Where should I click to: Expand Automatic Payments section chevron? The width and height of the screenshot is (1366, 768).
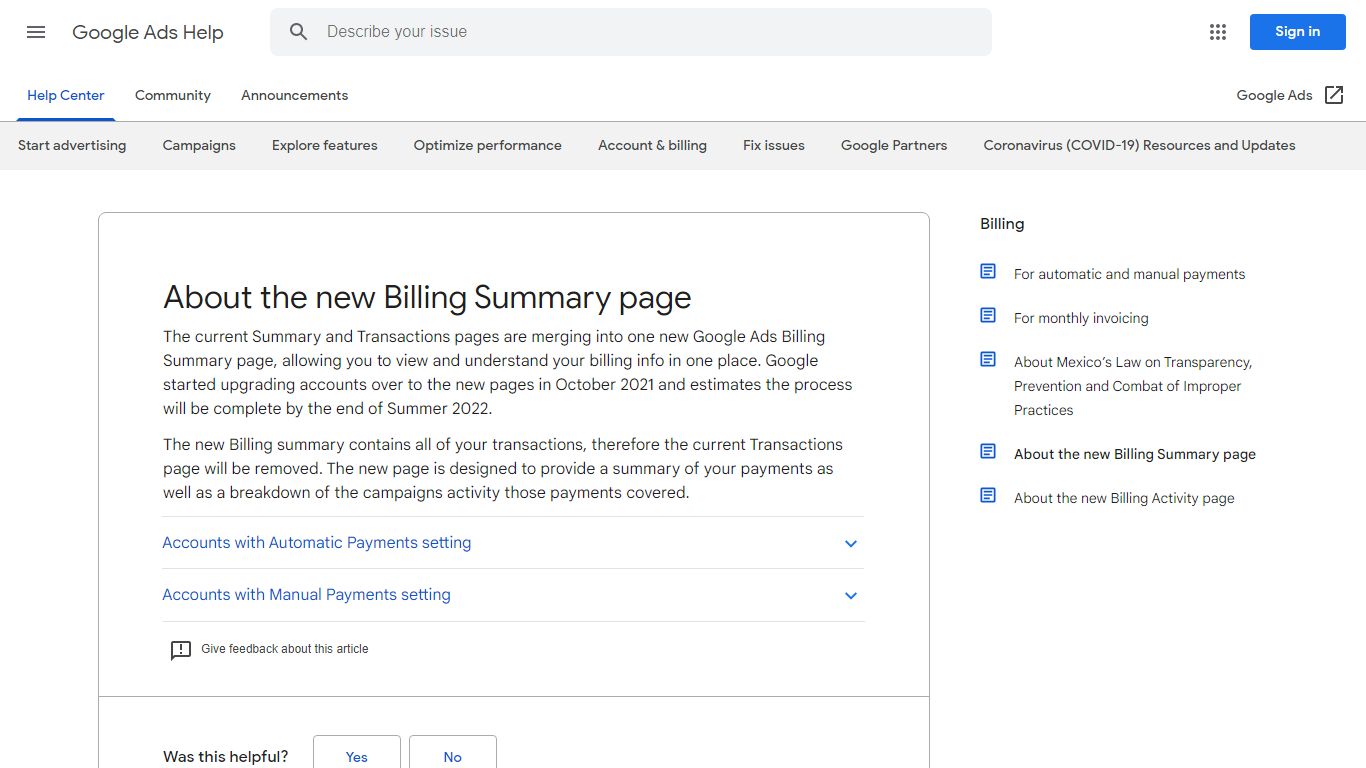851,544
